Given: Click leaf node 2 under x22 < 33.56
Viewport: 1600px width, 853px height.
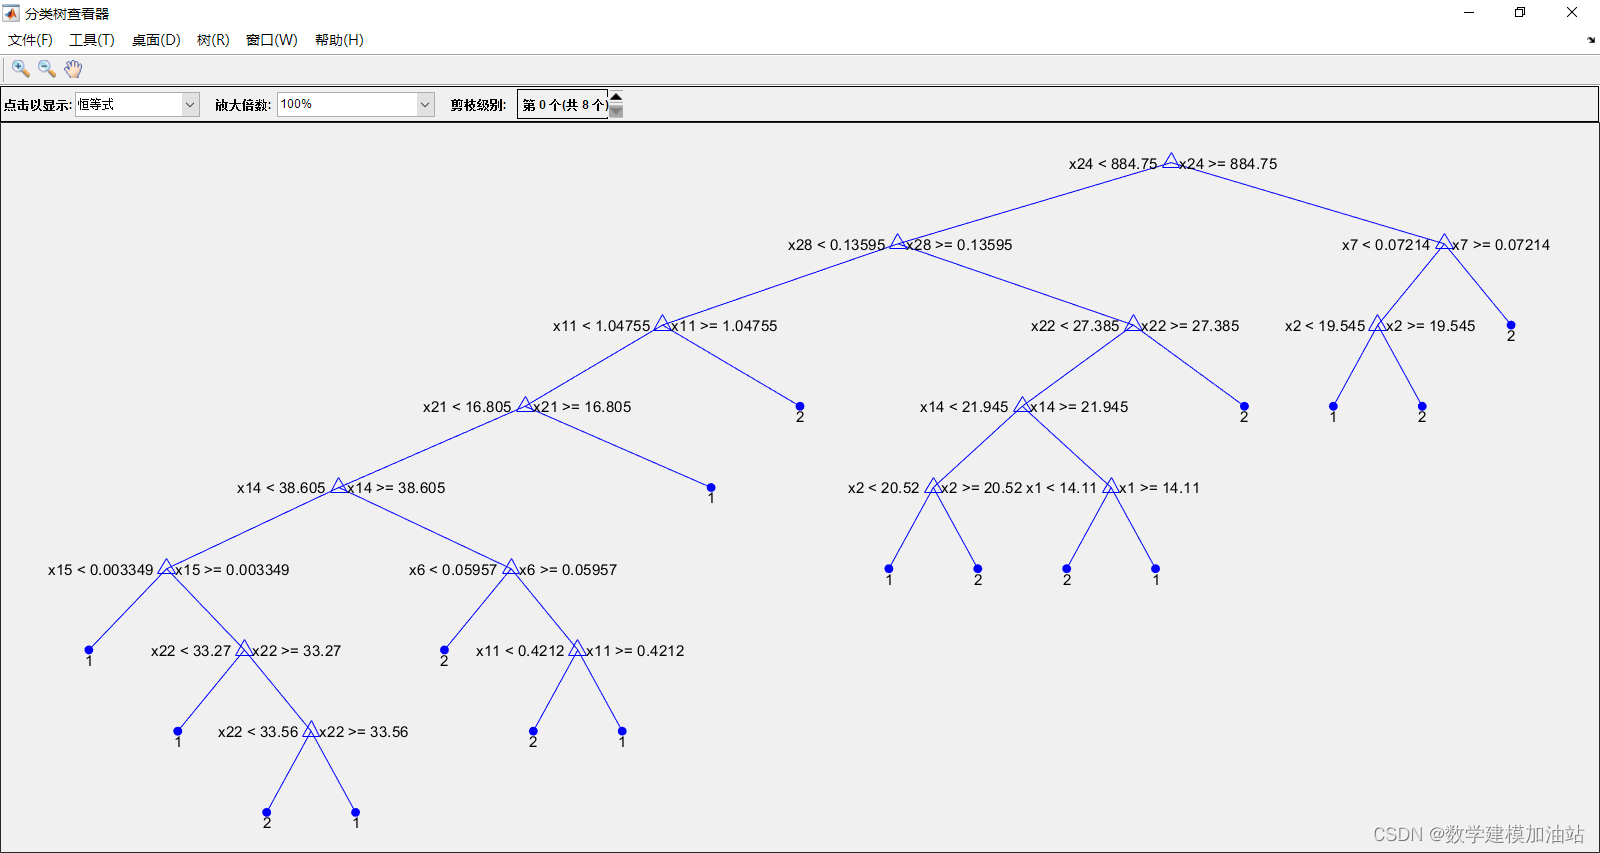Looking at the screenshot, I should tap(267, 812).
